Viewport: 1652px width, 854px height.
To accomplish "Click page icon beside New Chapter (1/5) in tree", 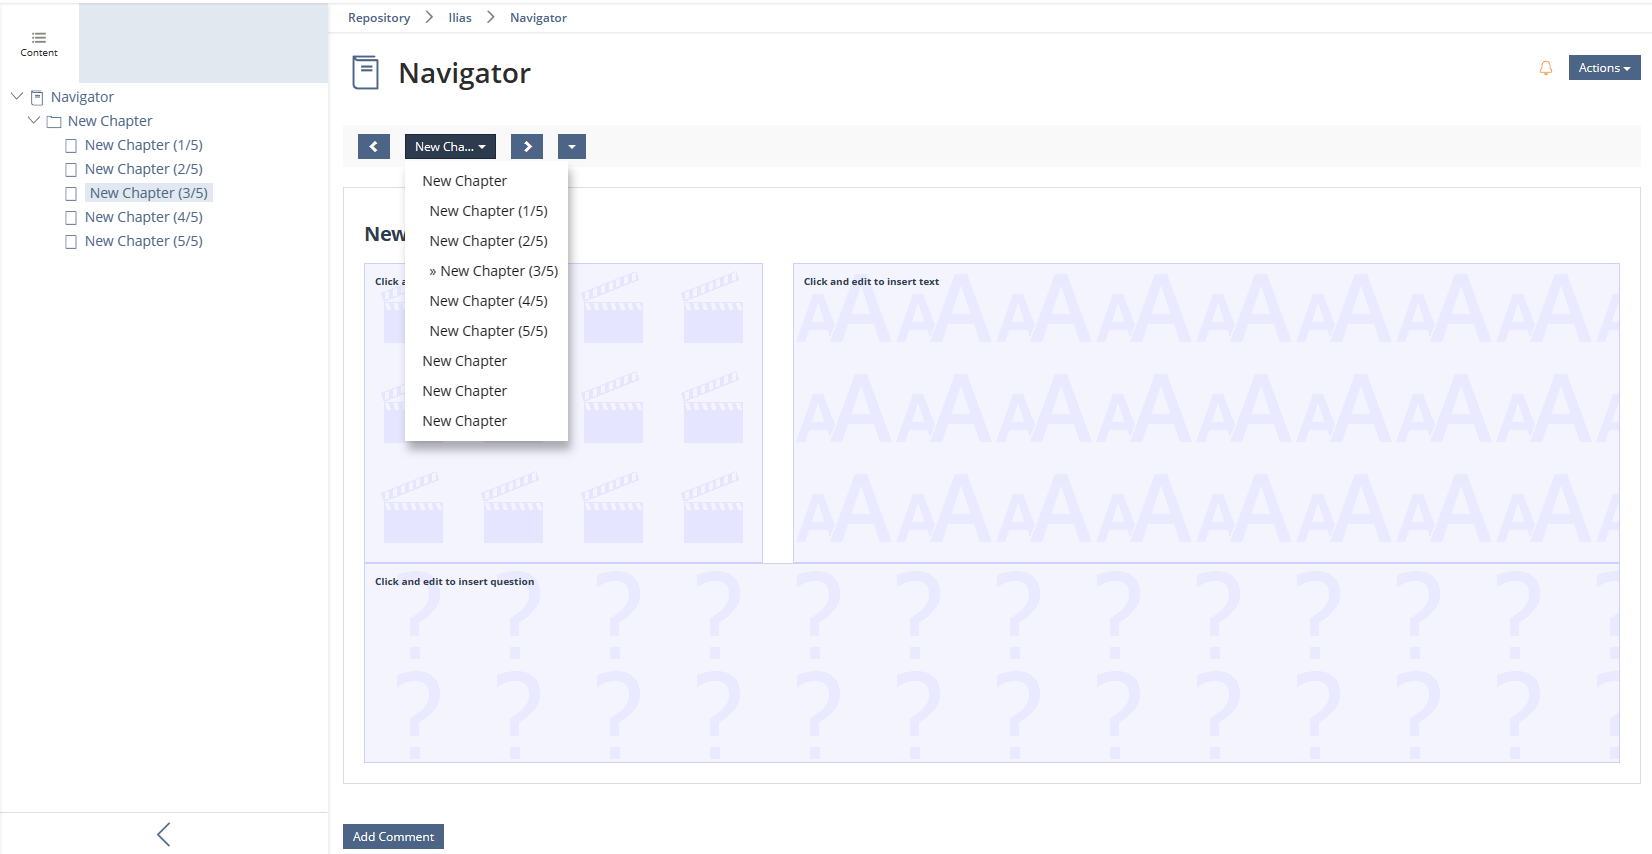I will pos(71,146).
